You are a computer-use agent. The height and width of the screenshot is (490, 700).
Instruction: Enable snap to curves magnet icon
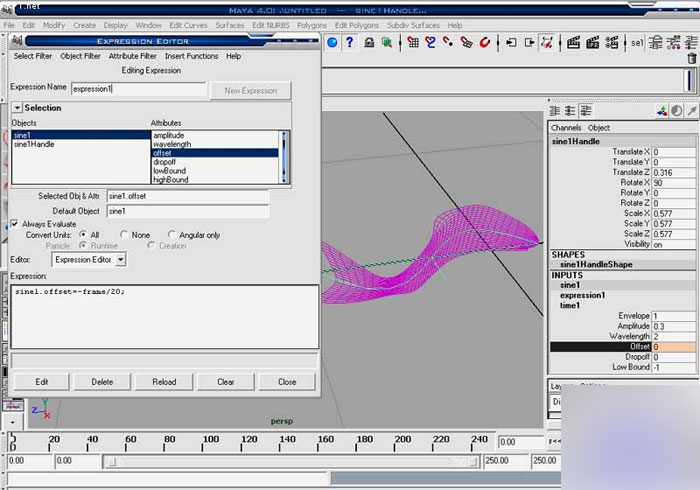[x=430, y=43]
